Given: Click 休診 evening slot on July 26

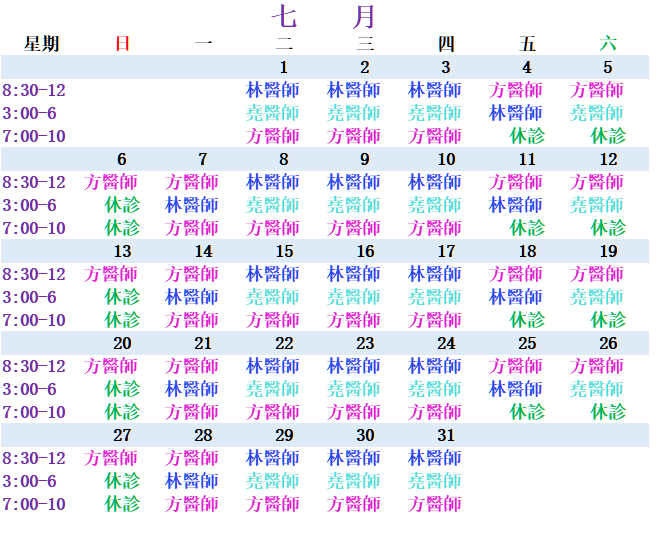Looking at the screenshot, I should [x=608, y=412].
